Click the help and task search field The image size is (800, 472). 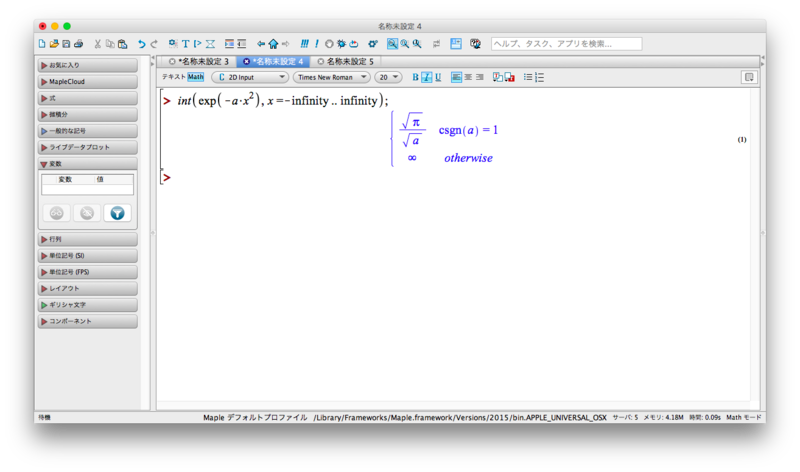coord(566,44)
